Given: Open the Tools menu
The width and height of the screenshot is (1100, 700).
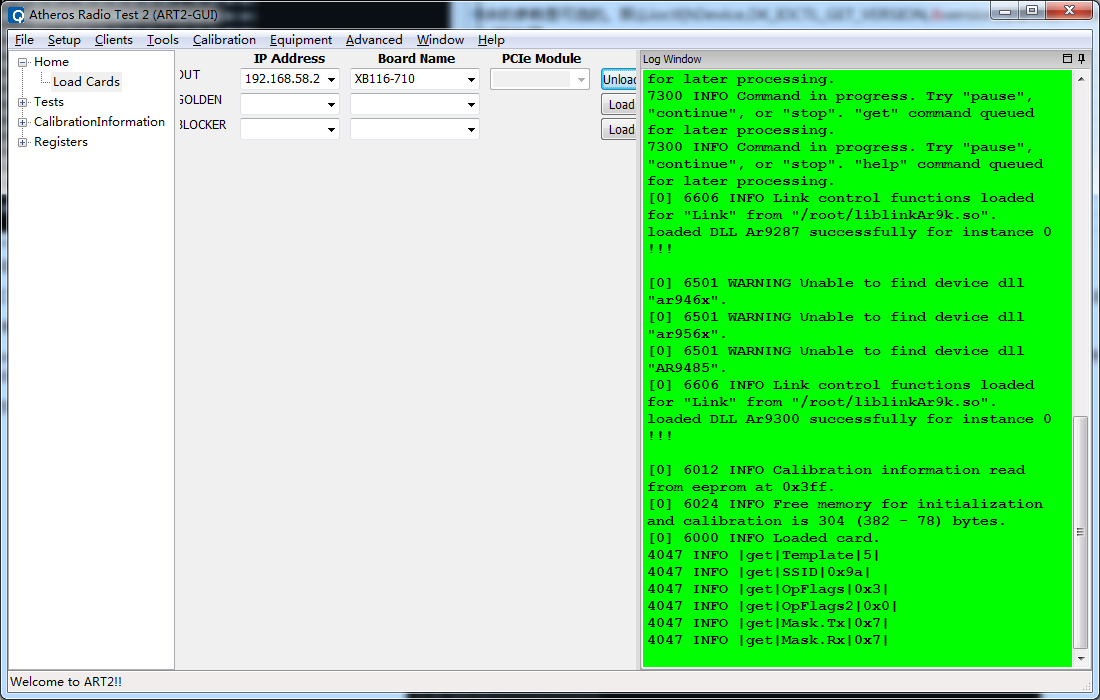Looking at the screenshot, I should pyautogui.click(x=163, y=40).
